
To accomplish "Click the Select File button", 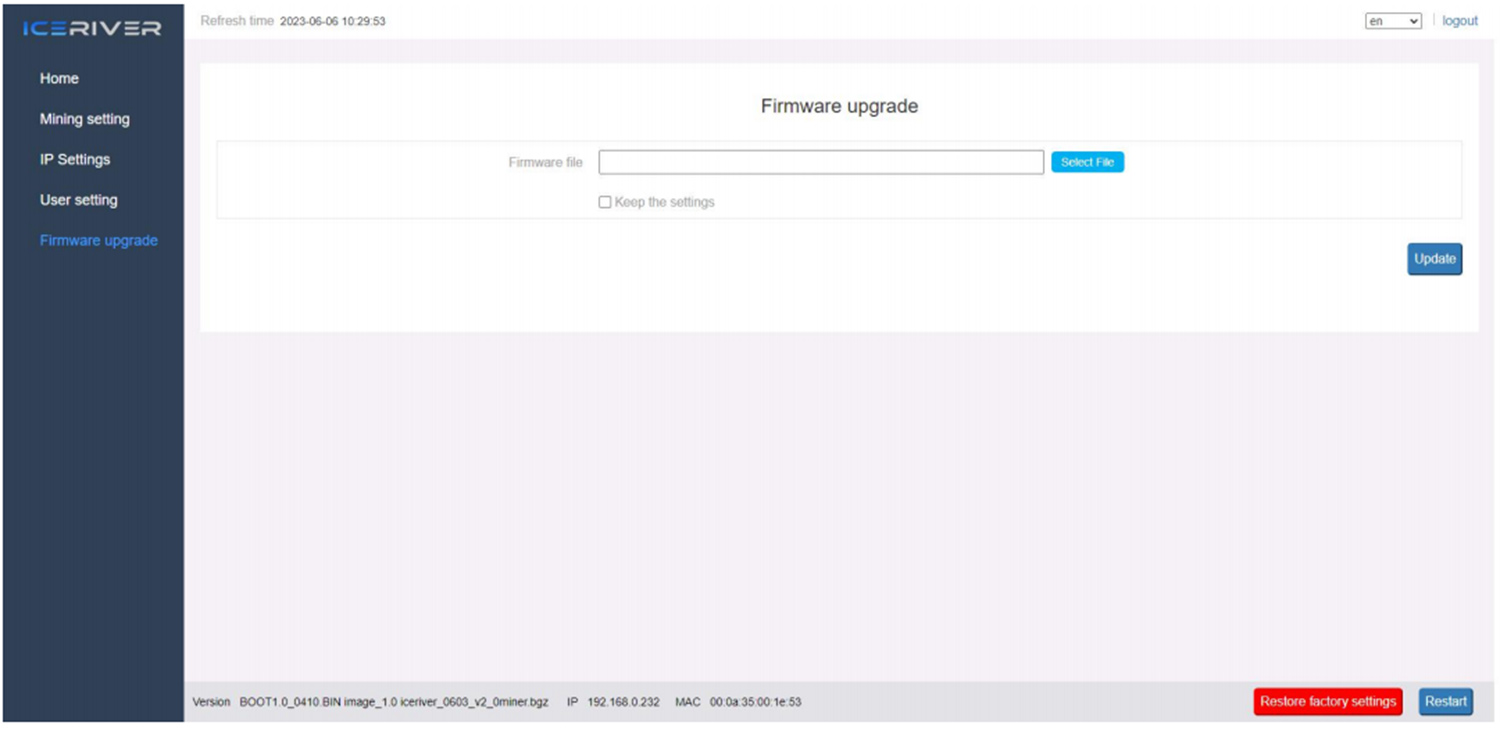I will (1087, 161).
